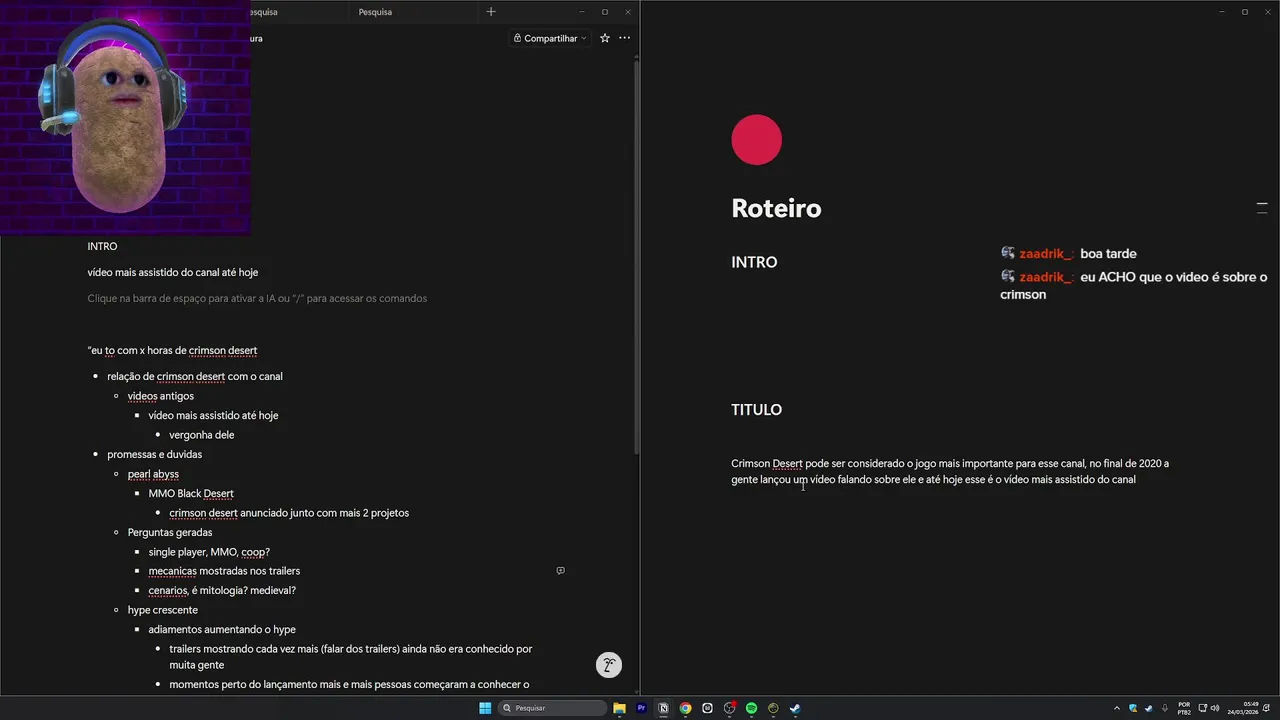Maximize the left Notion window
The height and width of the screenshot is (720, 1280).
click(604, 12)
